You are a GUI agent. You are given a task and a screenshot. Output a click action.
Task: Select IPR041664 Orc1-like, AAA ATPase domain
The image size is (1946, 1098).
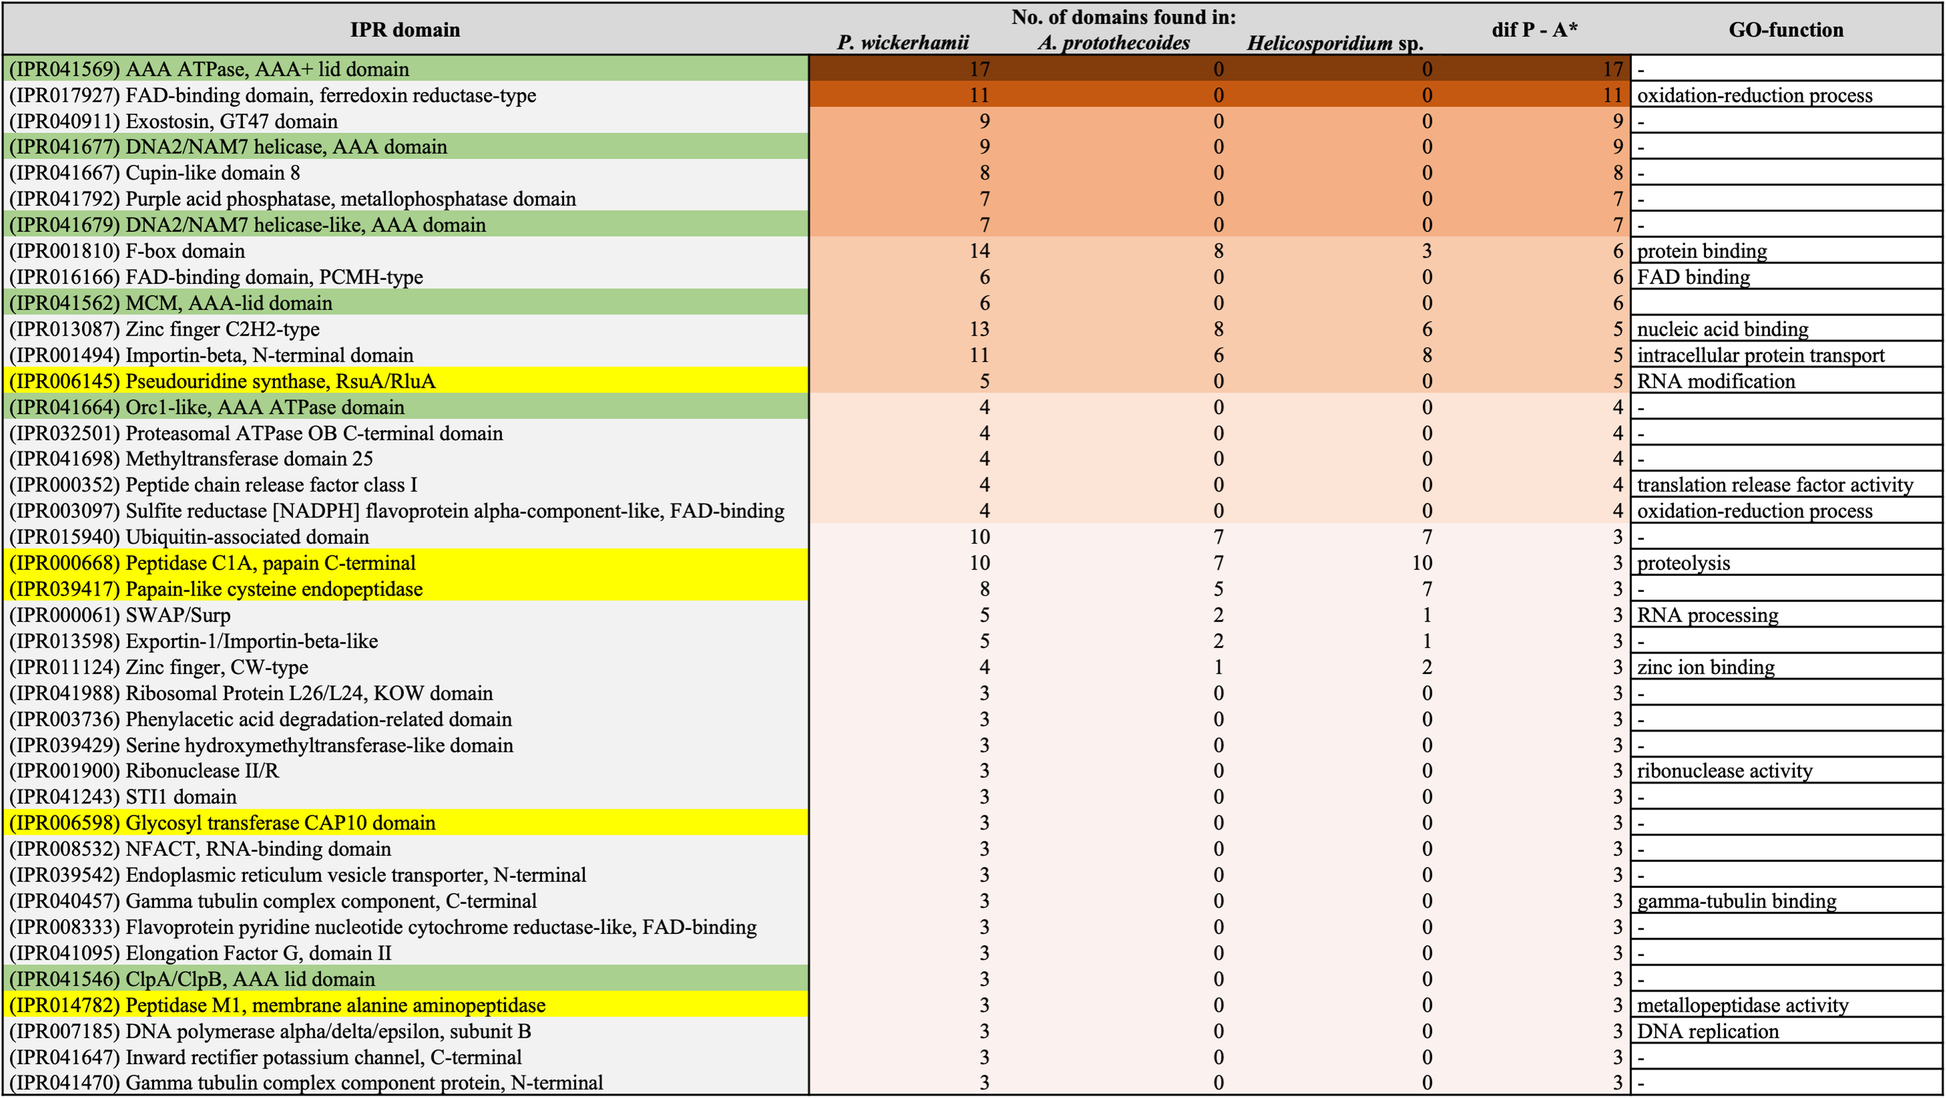[406, 407]
